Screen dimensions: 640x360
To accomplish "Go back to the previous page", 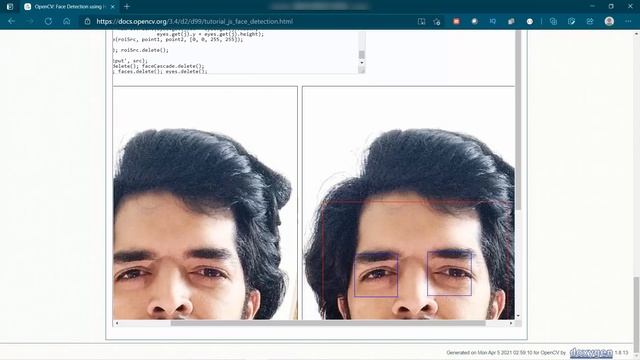I will [x=11, y=21].
